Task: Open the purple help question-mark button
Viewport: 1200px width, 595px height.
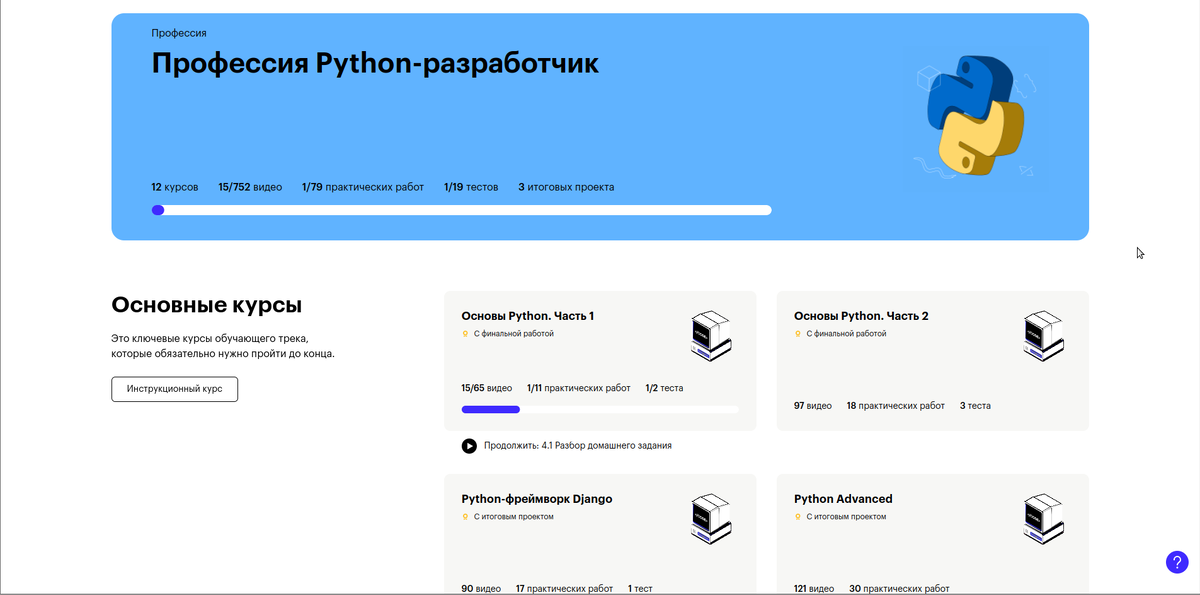Action: 1177,562
